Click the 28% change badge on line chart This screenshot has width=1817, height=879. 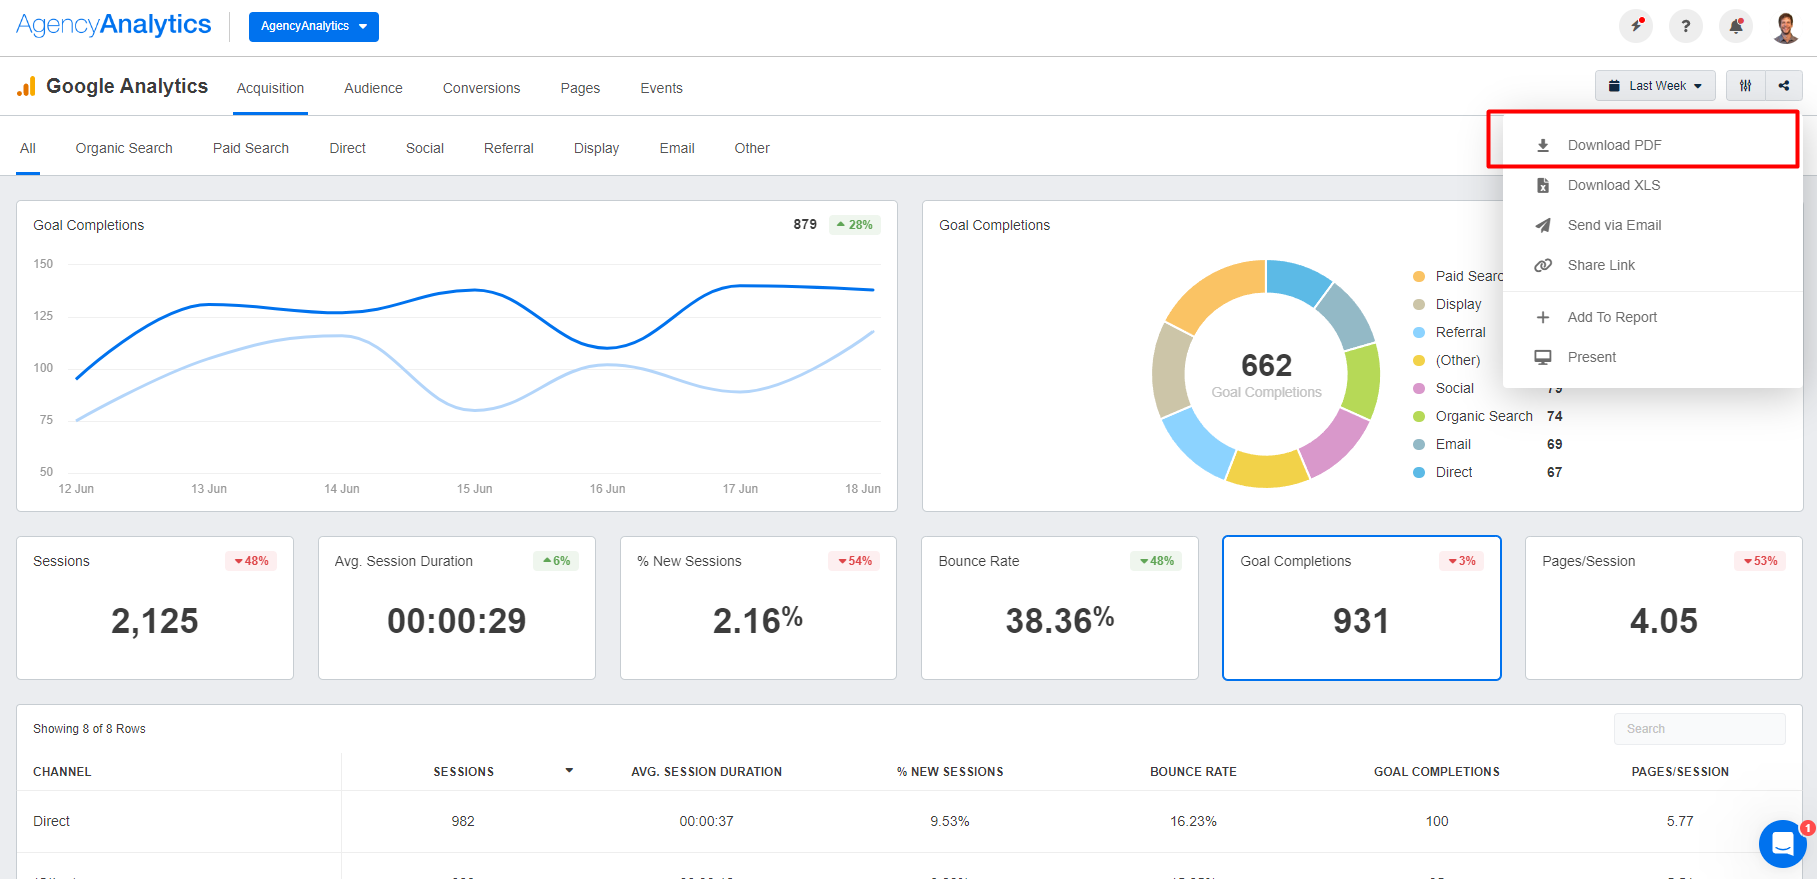855,225
